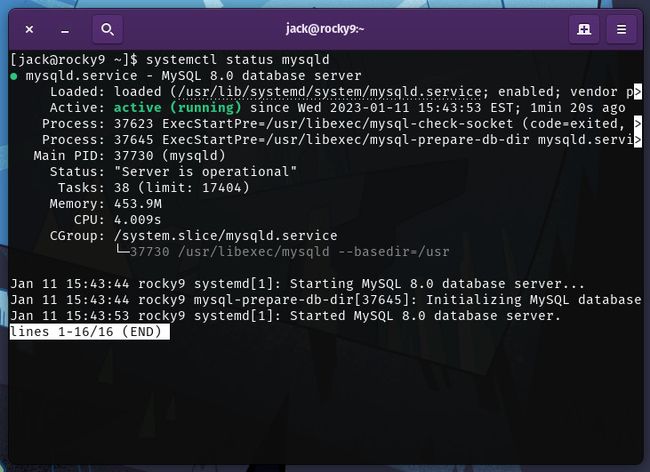
Task: Click the truncation marker on Loaded line
Action: [x=638, y=92]
